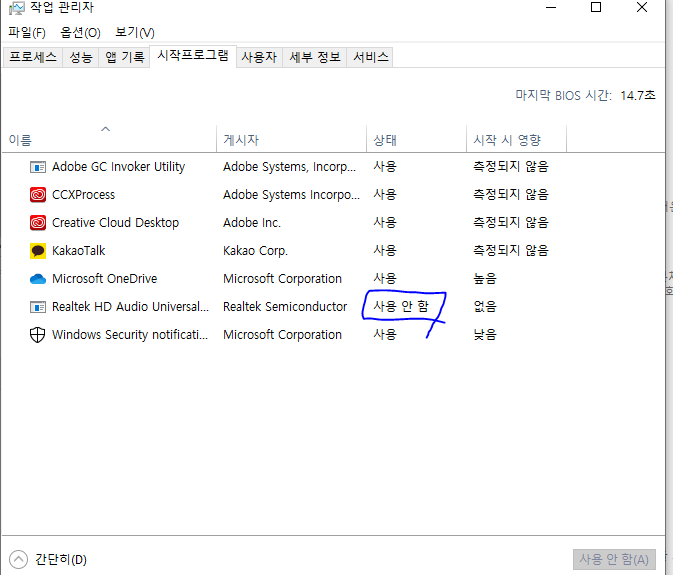Select the KakaoTalk yellow icon
This screenshot has width=673, height=575.
(38, 251)
